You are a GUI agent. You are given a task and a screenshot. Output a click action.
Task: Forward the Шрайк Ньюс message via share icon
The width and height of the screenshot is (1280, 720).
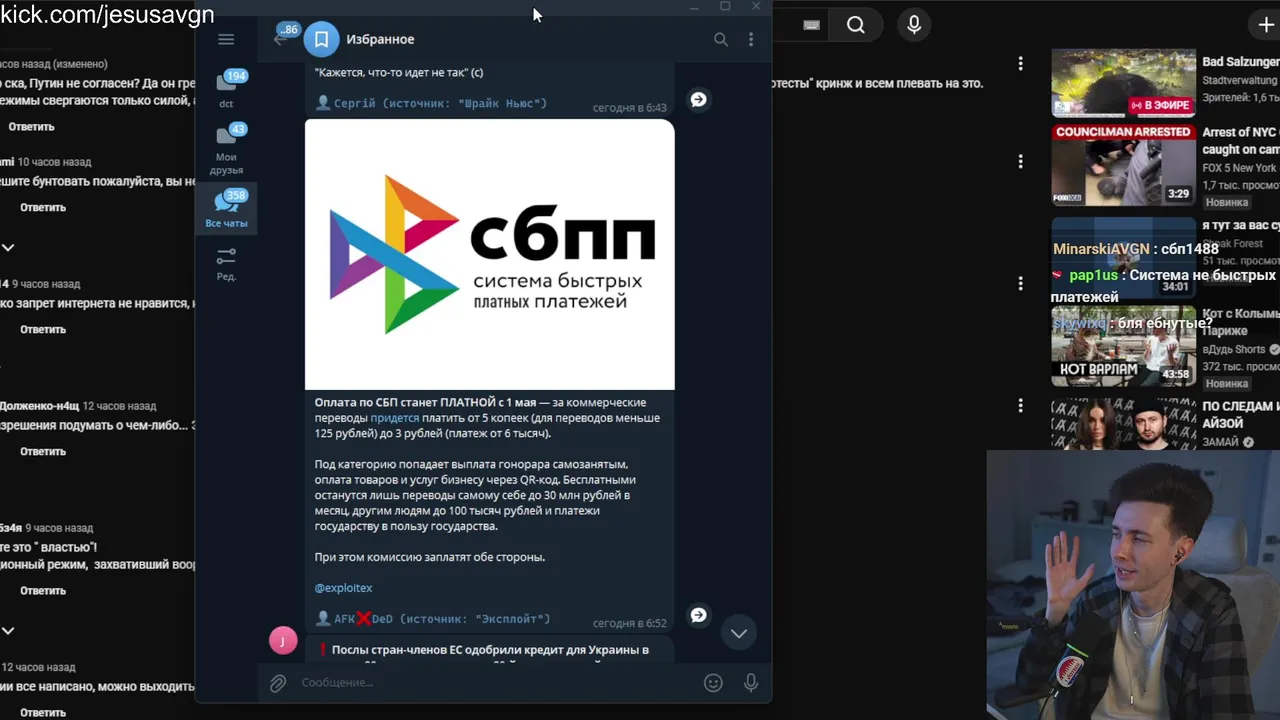click(x=699, y=99)
